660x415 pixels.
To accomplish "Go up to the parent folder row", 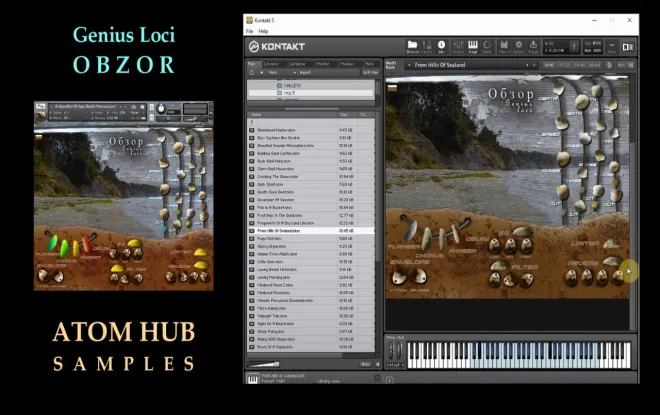I will [310, 122].
